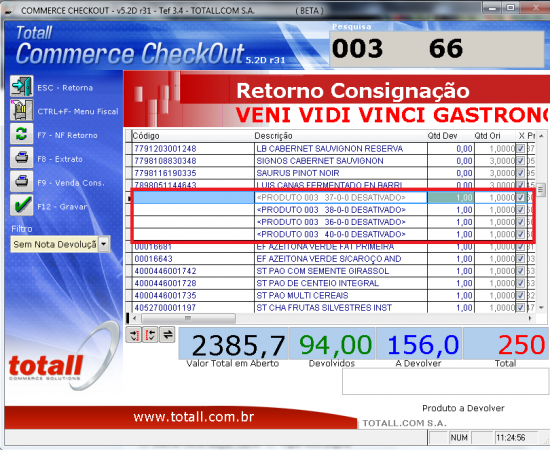Click the 'ESC - Retorna' label
The width and height of the screenshot is (550, 450).
click(x=65, y=88)
